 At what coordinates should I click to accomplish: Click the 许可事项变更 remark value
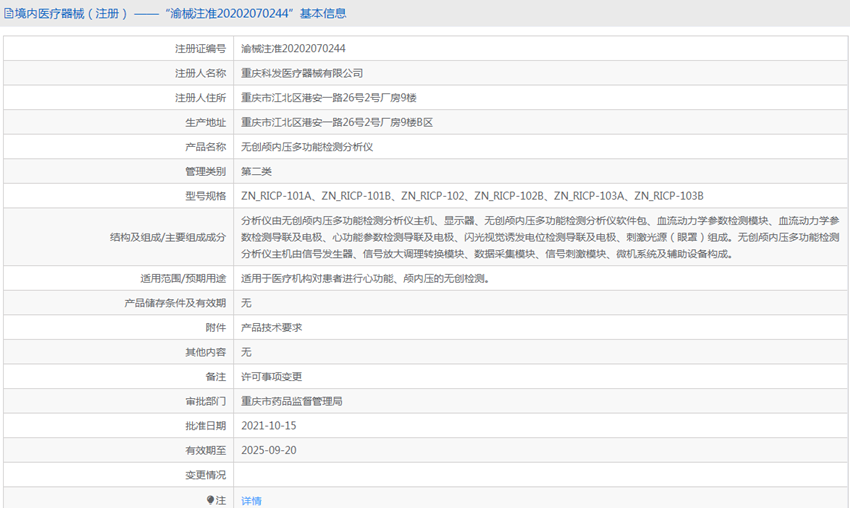271,376
